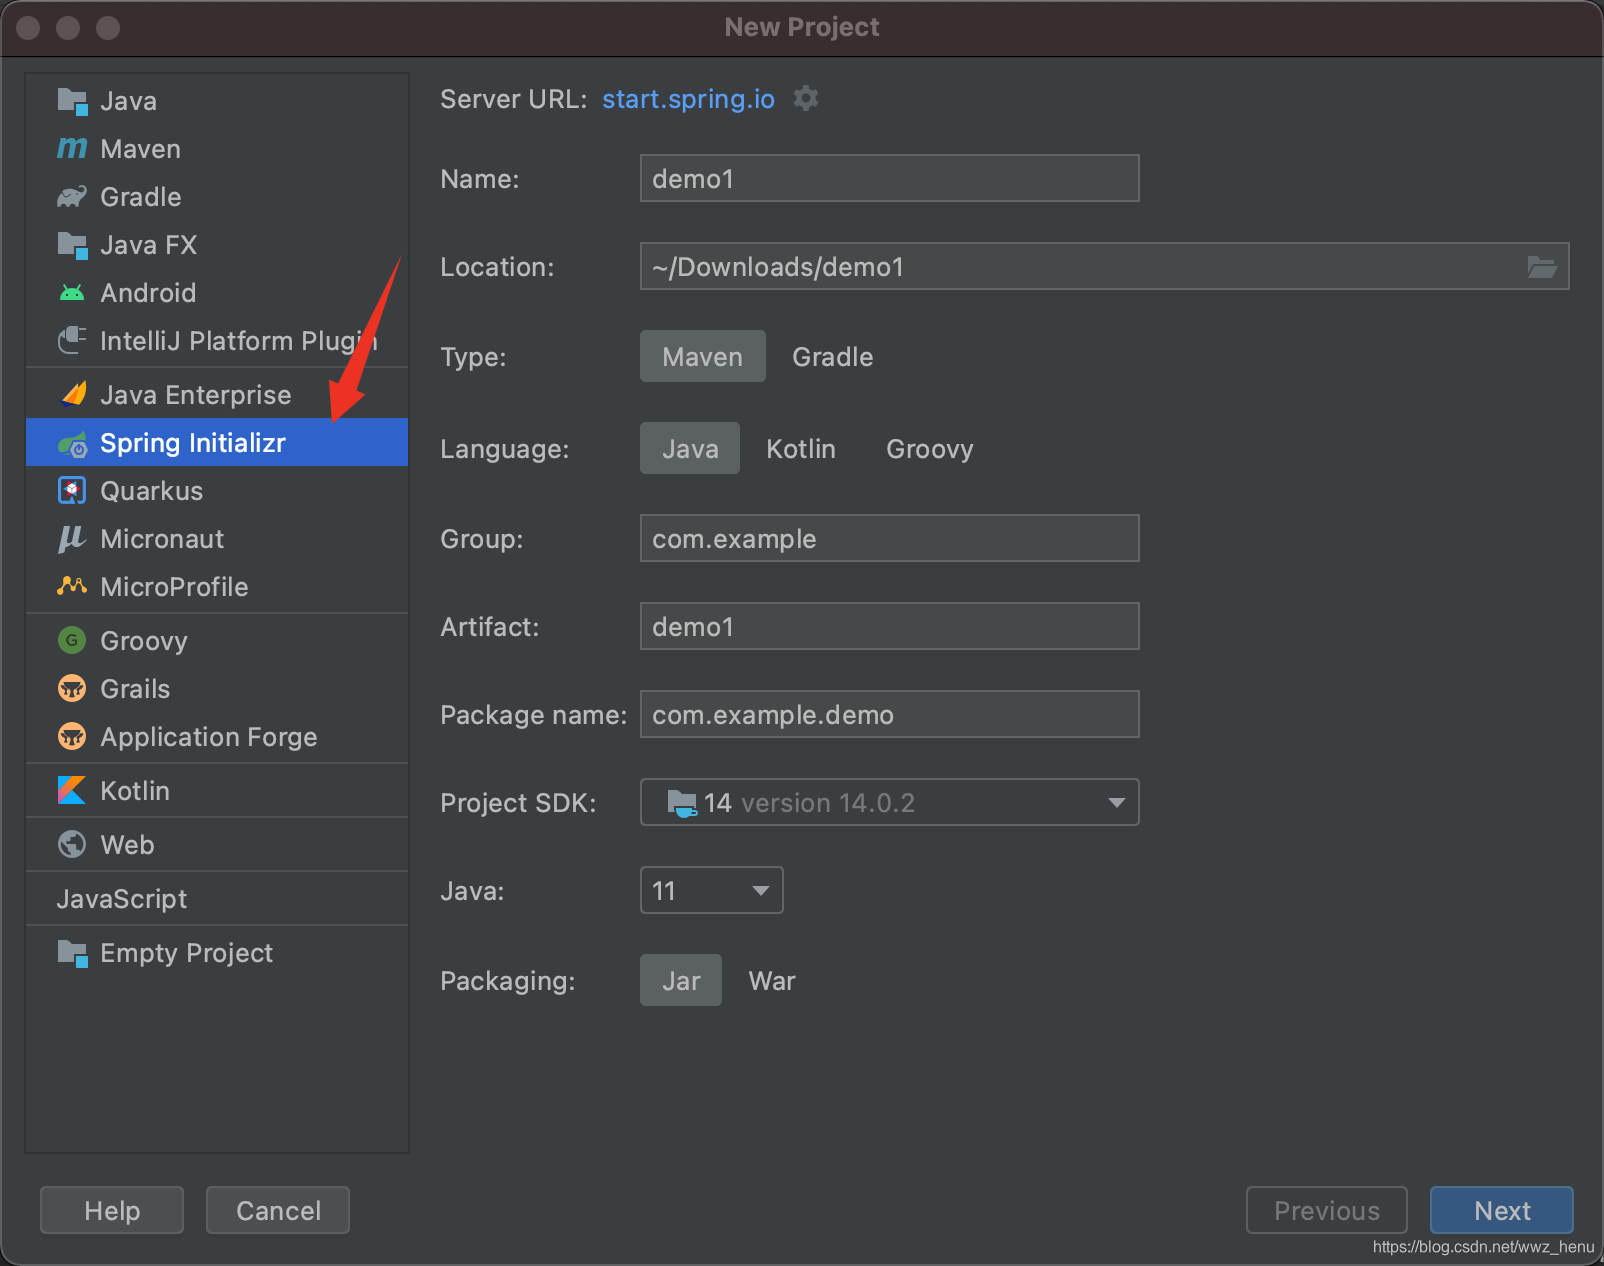This screenshot has width=1604, height=1266.
Task: Select Java FX in the project list
Action: (217, 245)
